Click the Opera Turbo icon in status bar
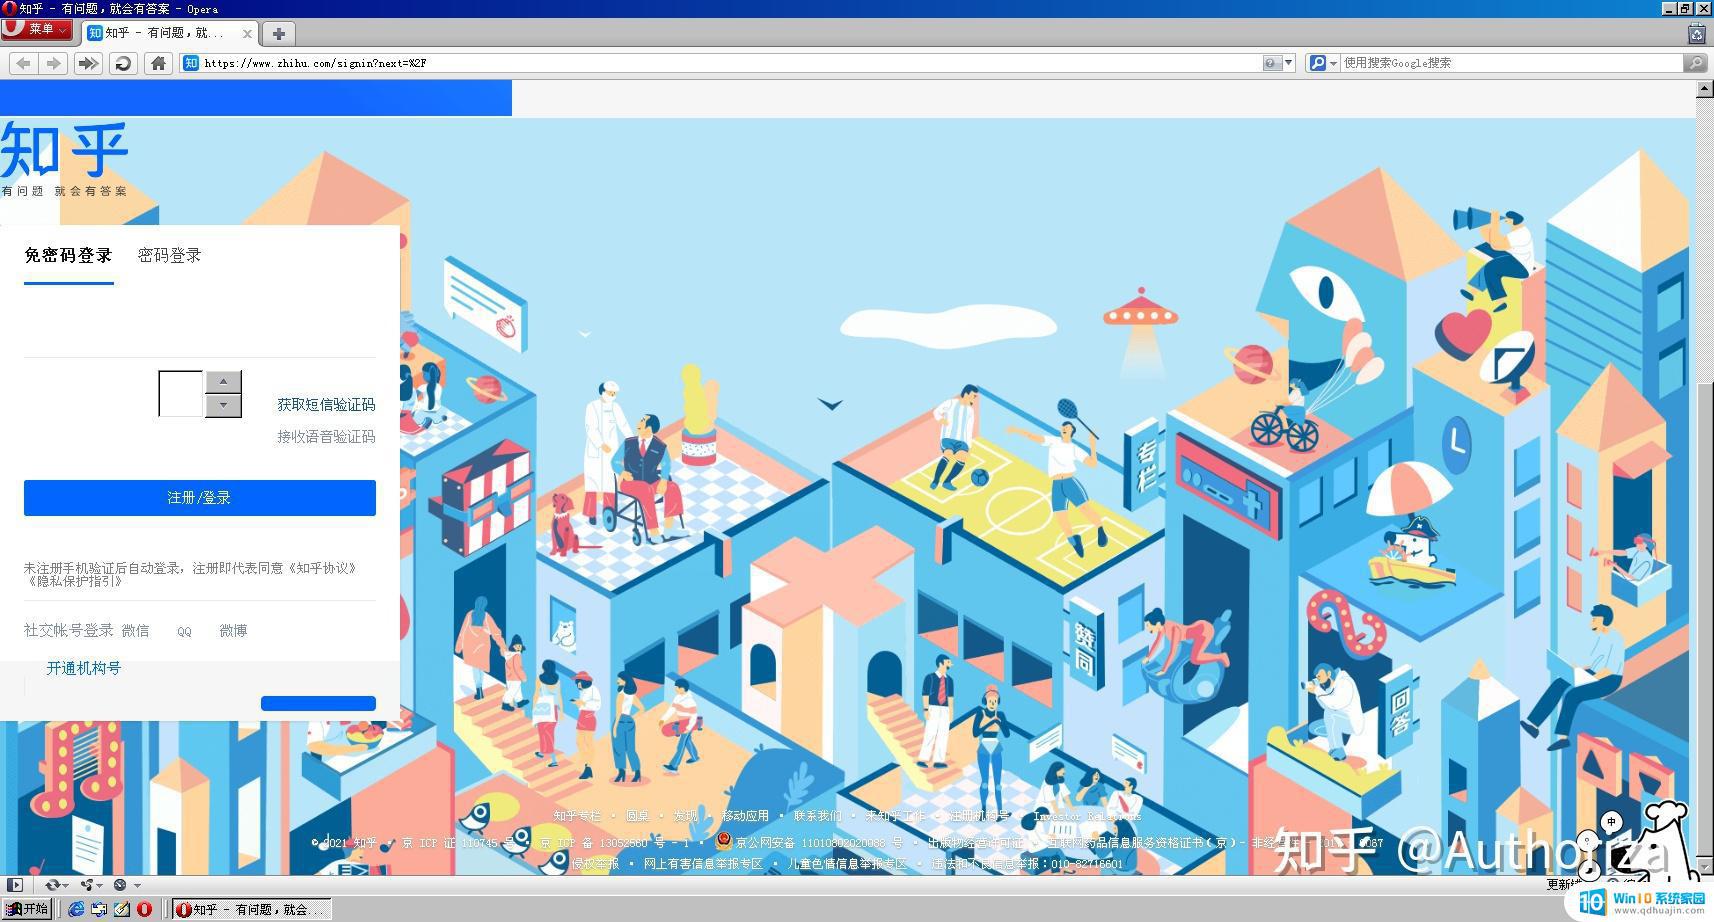This screenshot has width=1714, height=922. coord(120,885)
